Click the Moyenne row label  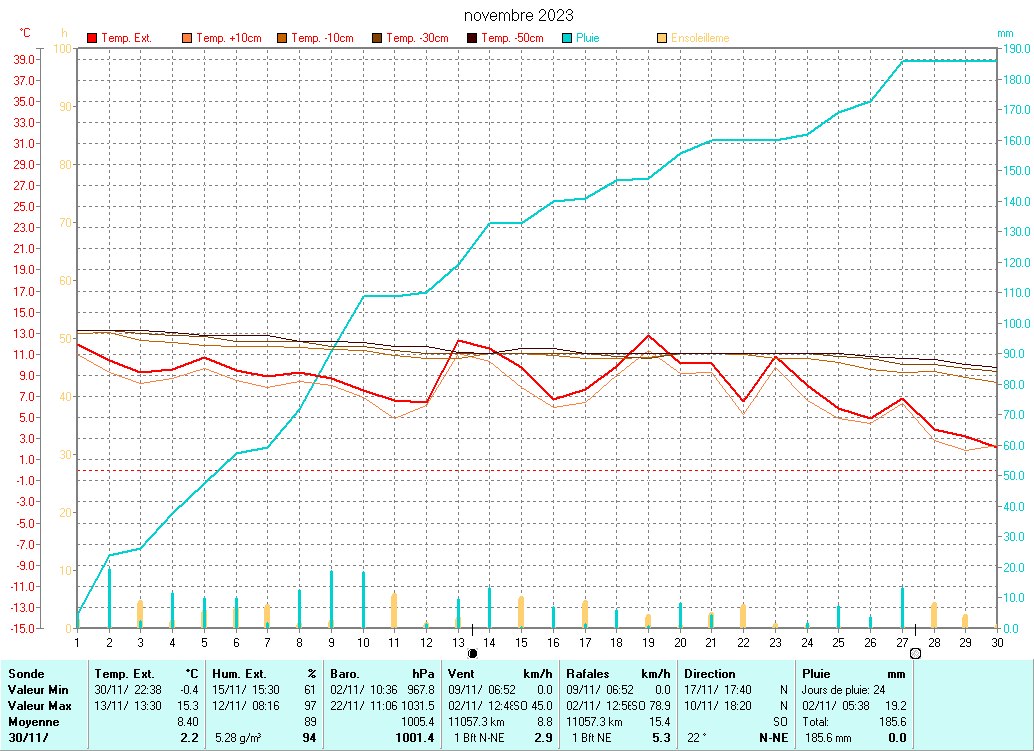pyautogui.click(x=33, y=722)
